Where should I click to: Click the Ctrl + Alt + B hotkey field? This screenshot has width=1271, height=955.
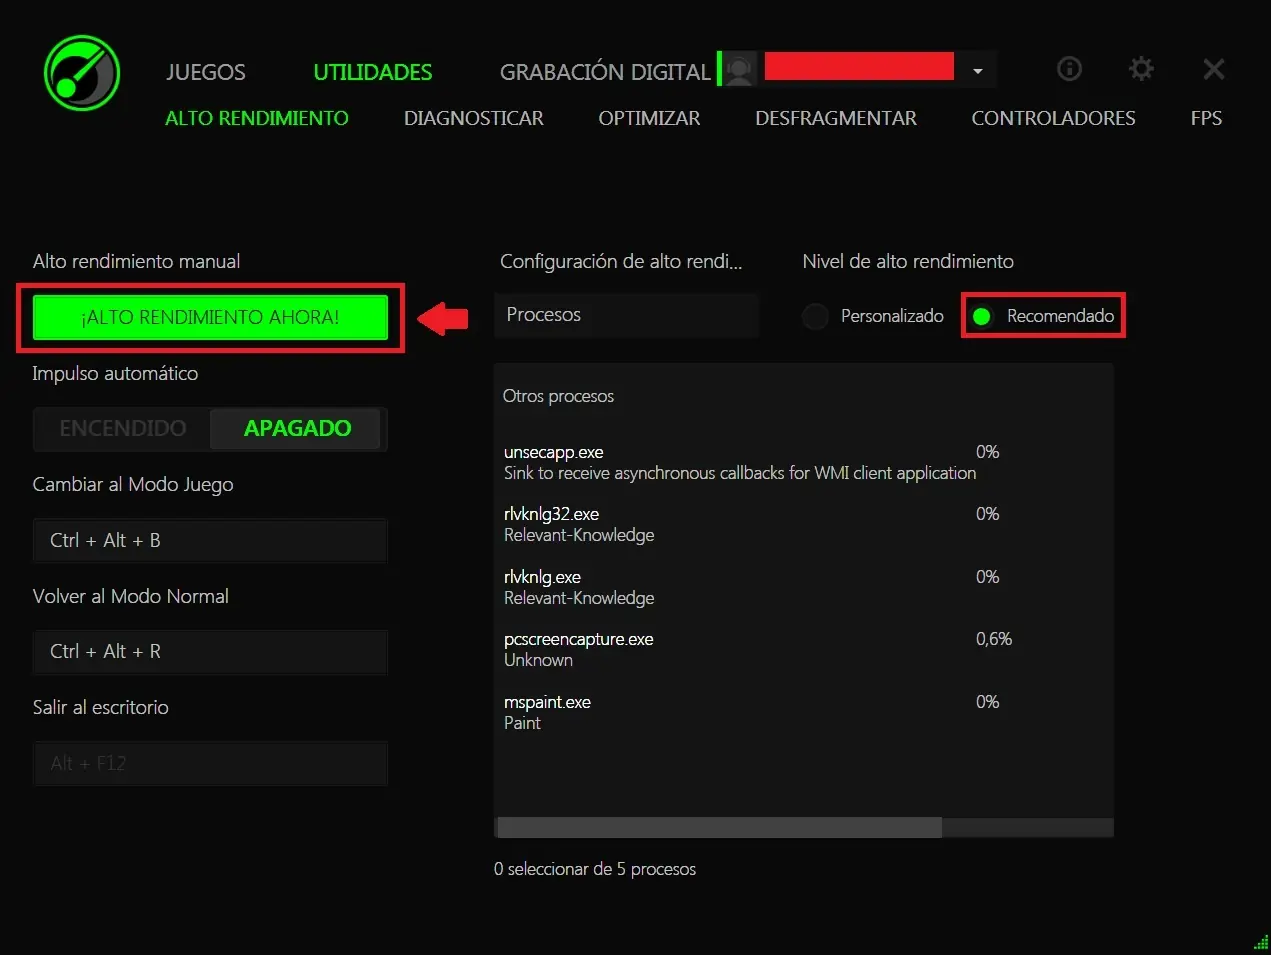210,540
